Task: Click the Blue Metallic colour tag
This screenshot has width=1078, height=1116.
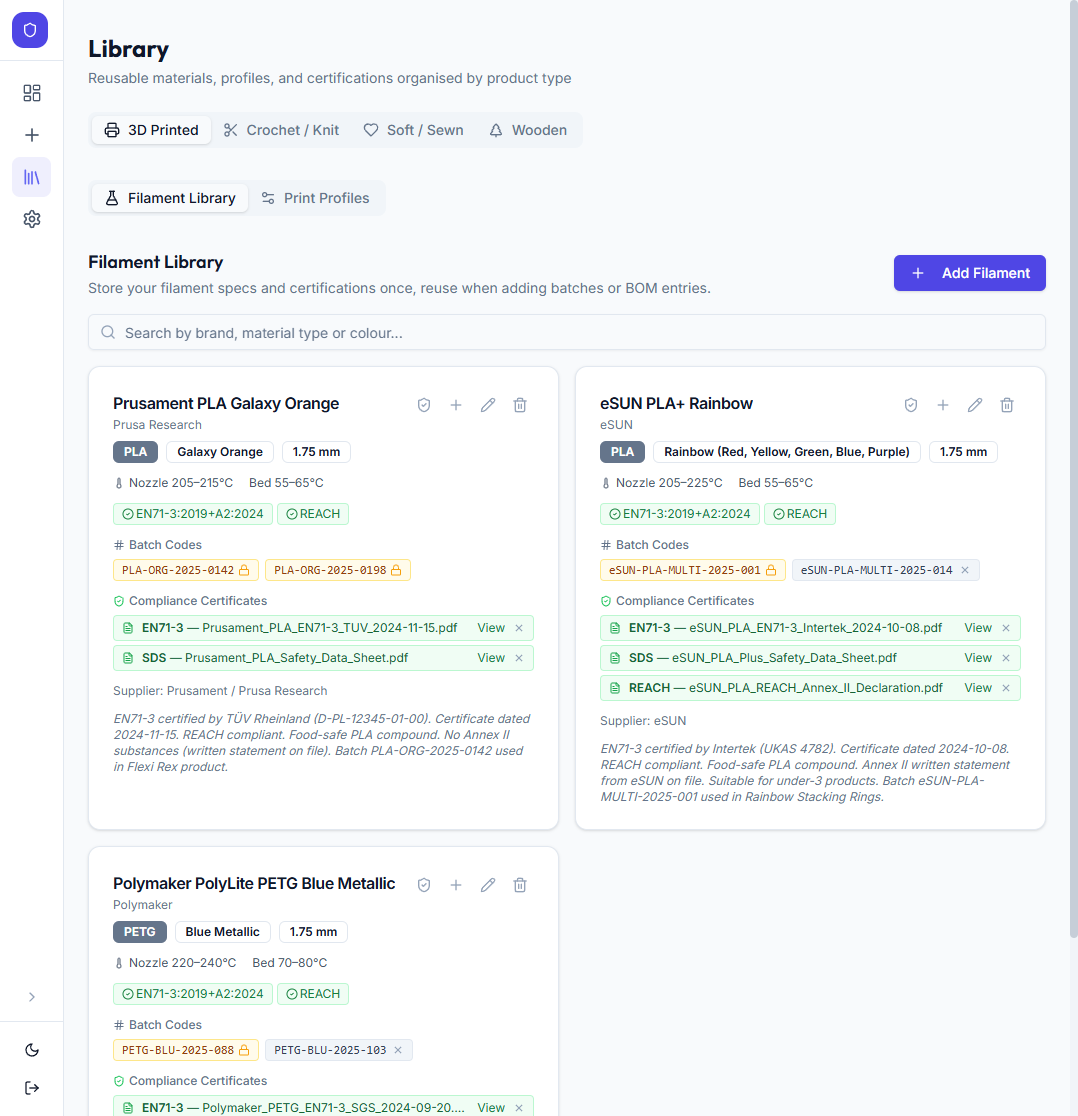Action: (x=223, y=932)
